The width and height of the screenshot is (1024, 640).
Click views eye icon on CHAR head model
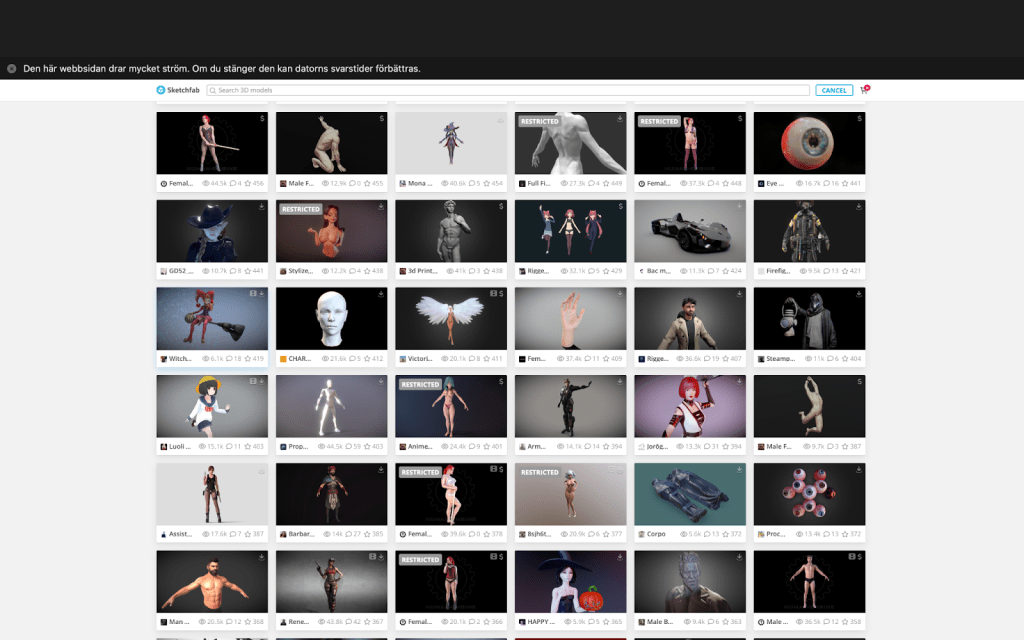(325, 358)
